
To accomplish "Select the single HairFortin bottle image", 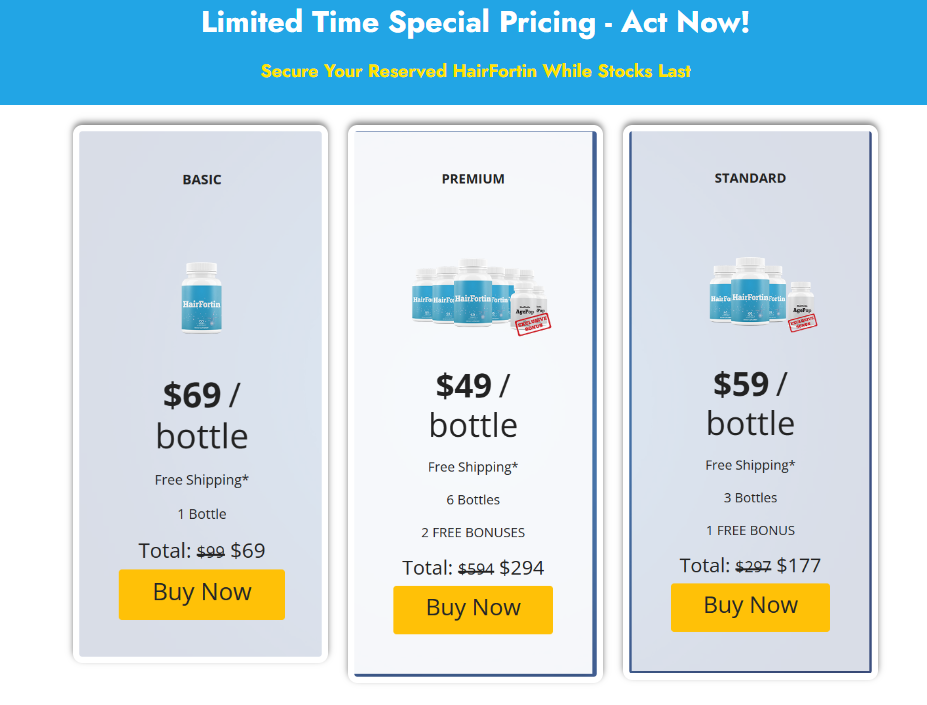I will (202, 297).
